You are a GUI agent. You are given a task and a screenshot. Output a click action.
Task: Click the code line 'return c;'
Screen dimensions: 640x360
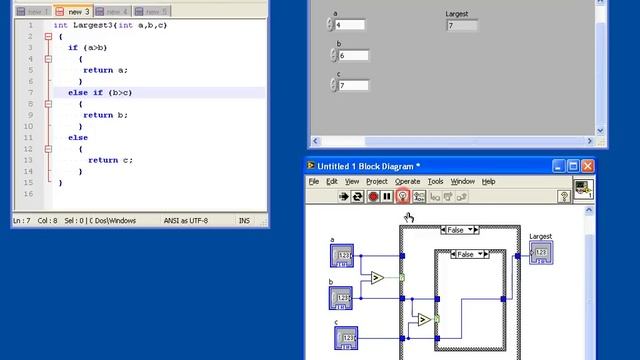tap(110, 160)
